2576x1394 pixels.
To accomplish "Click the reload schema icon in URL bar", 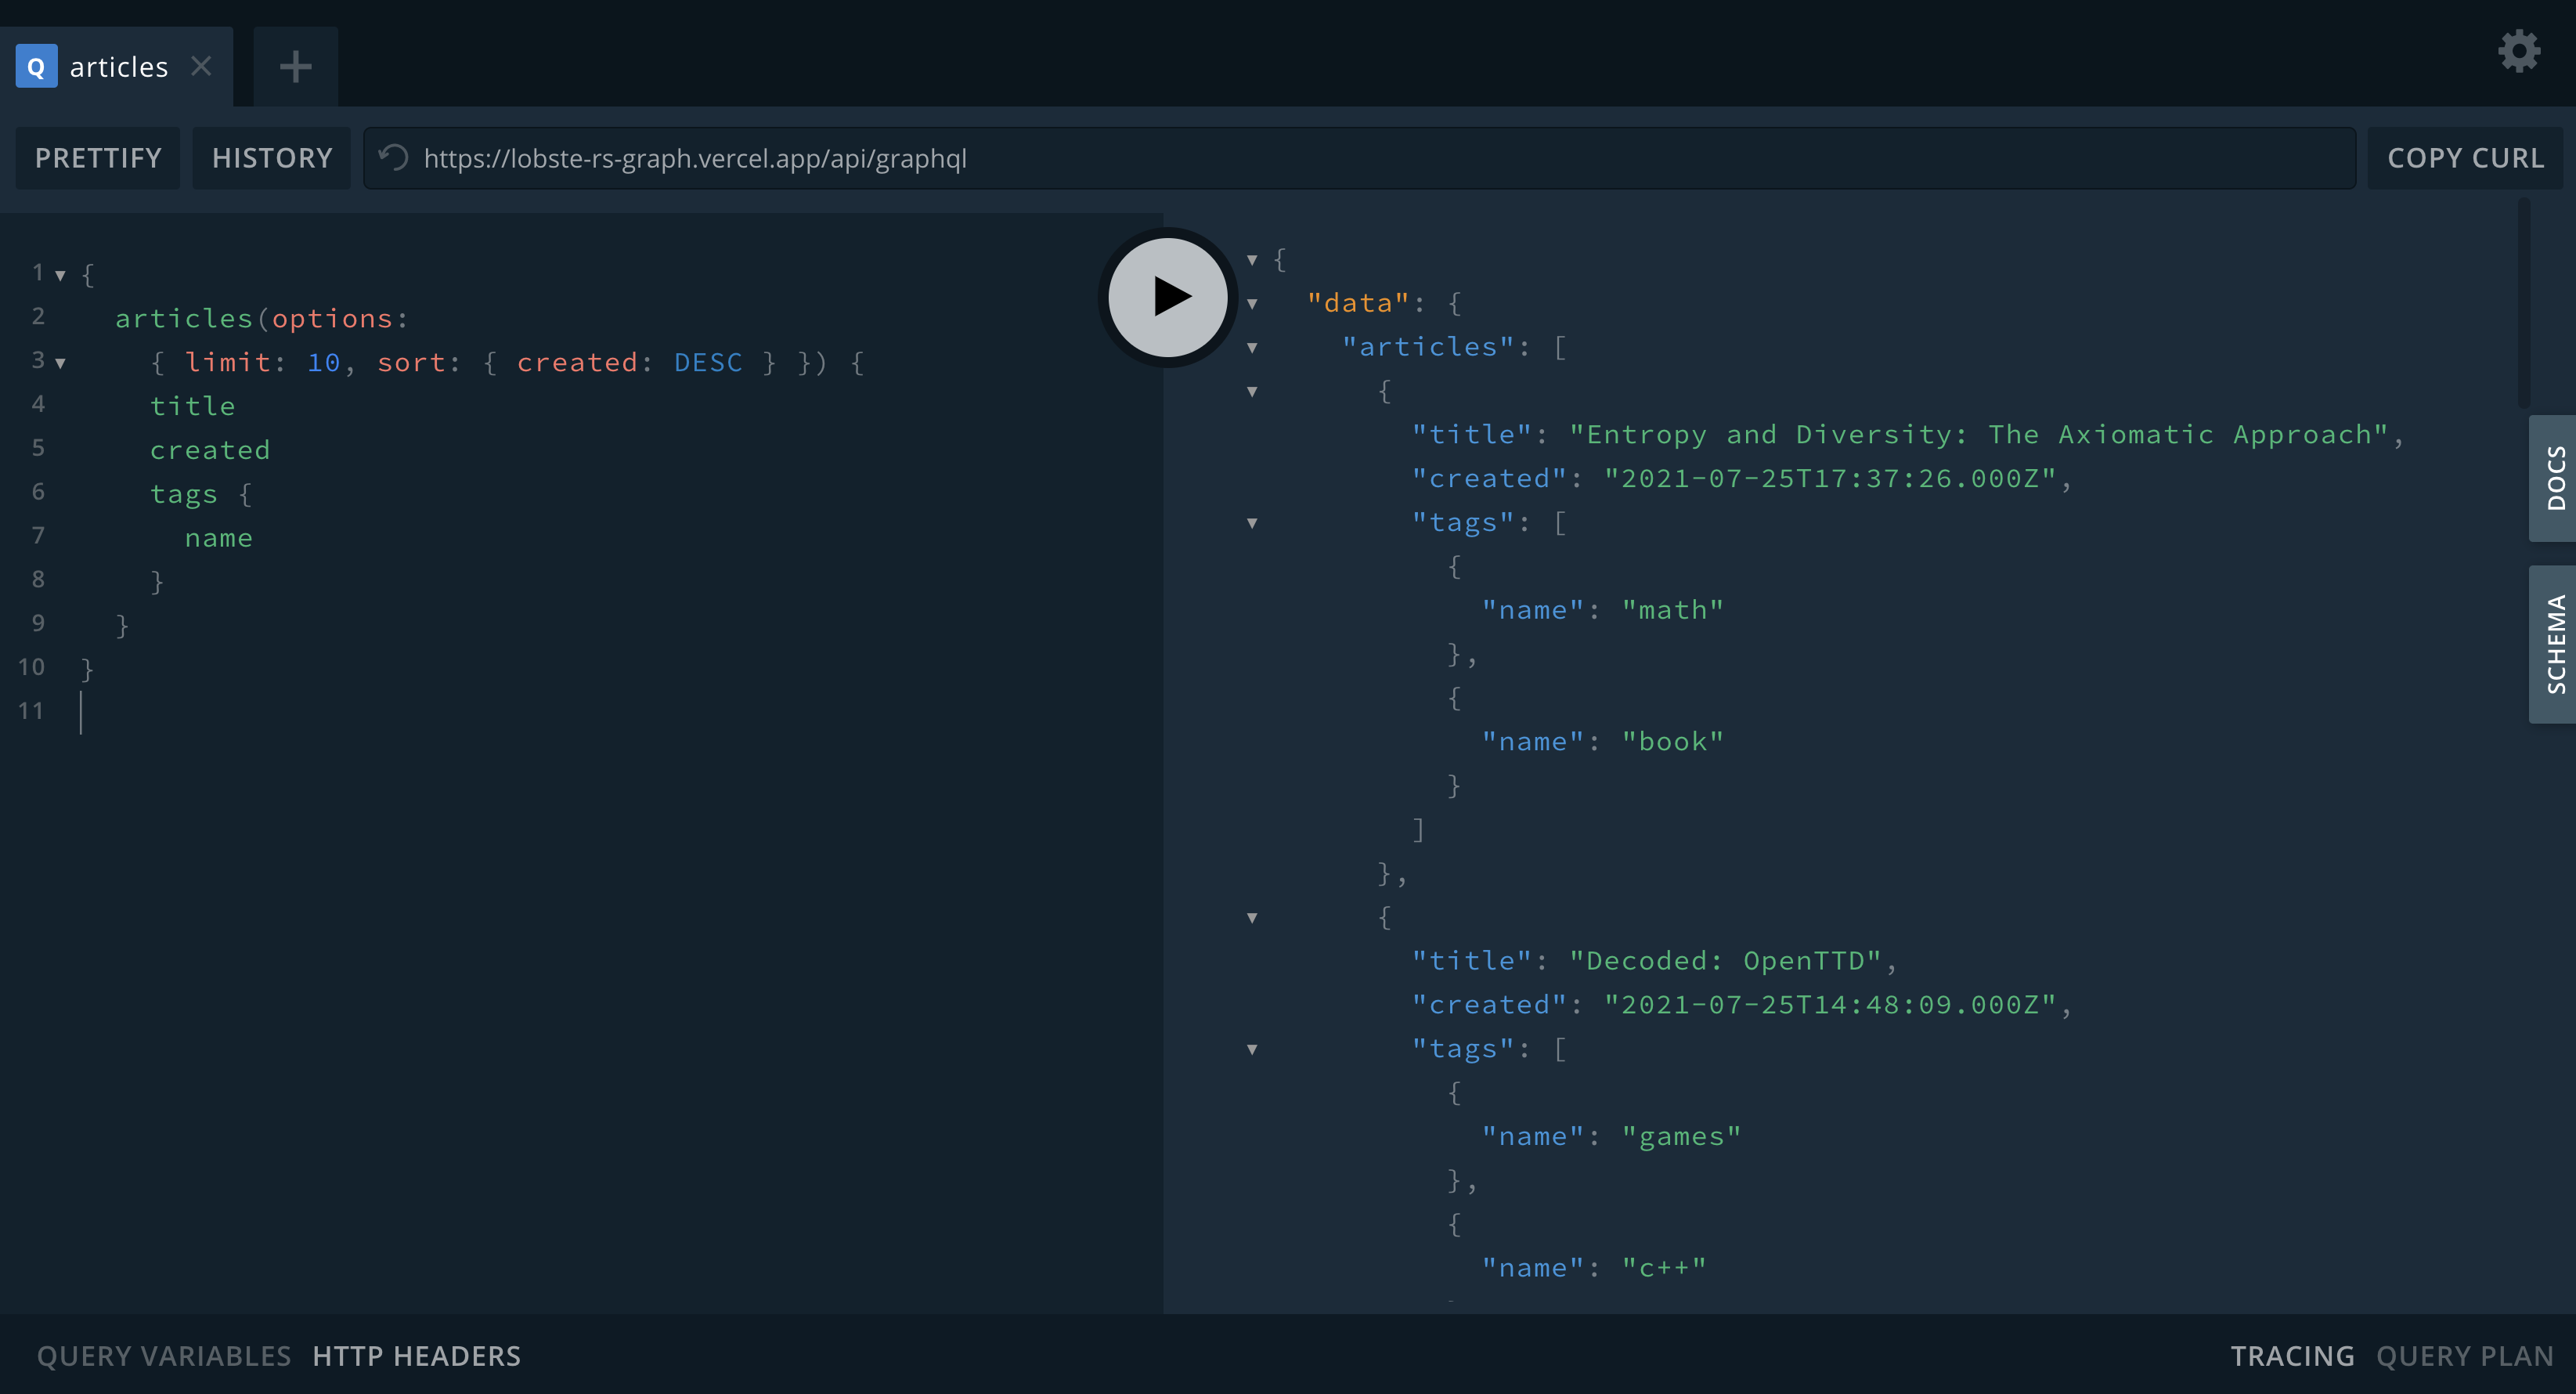I will (x=394, y=158).
